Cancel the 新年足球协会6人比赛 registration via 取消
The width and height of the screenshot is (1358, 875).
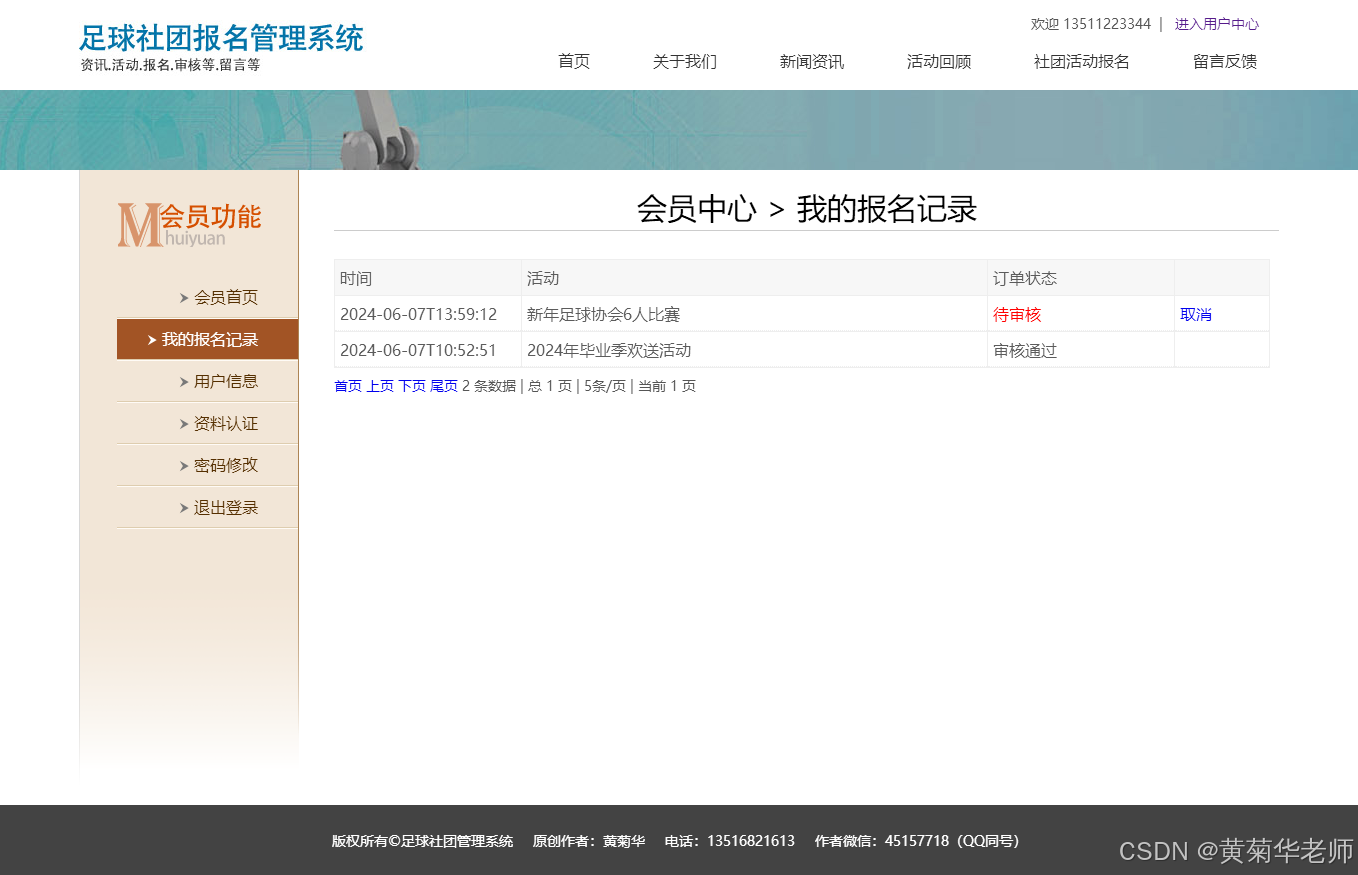[x=1196, y=314]
